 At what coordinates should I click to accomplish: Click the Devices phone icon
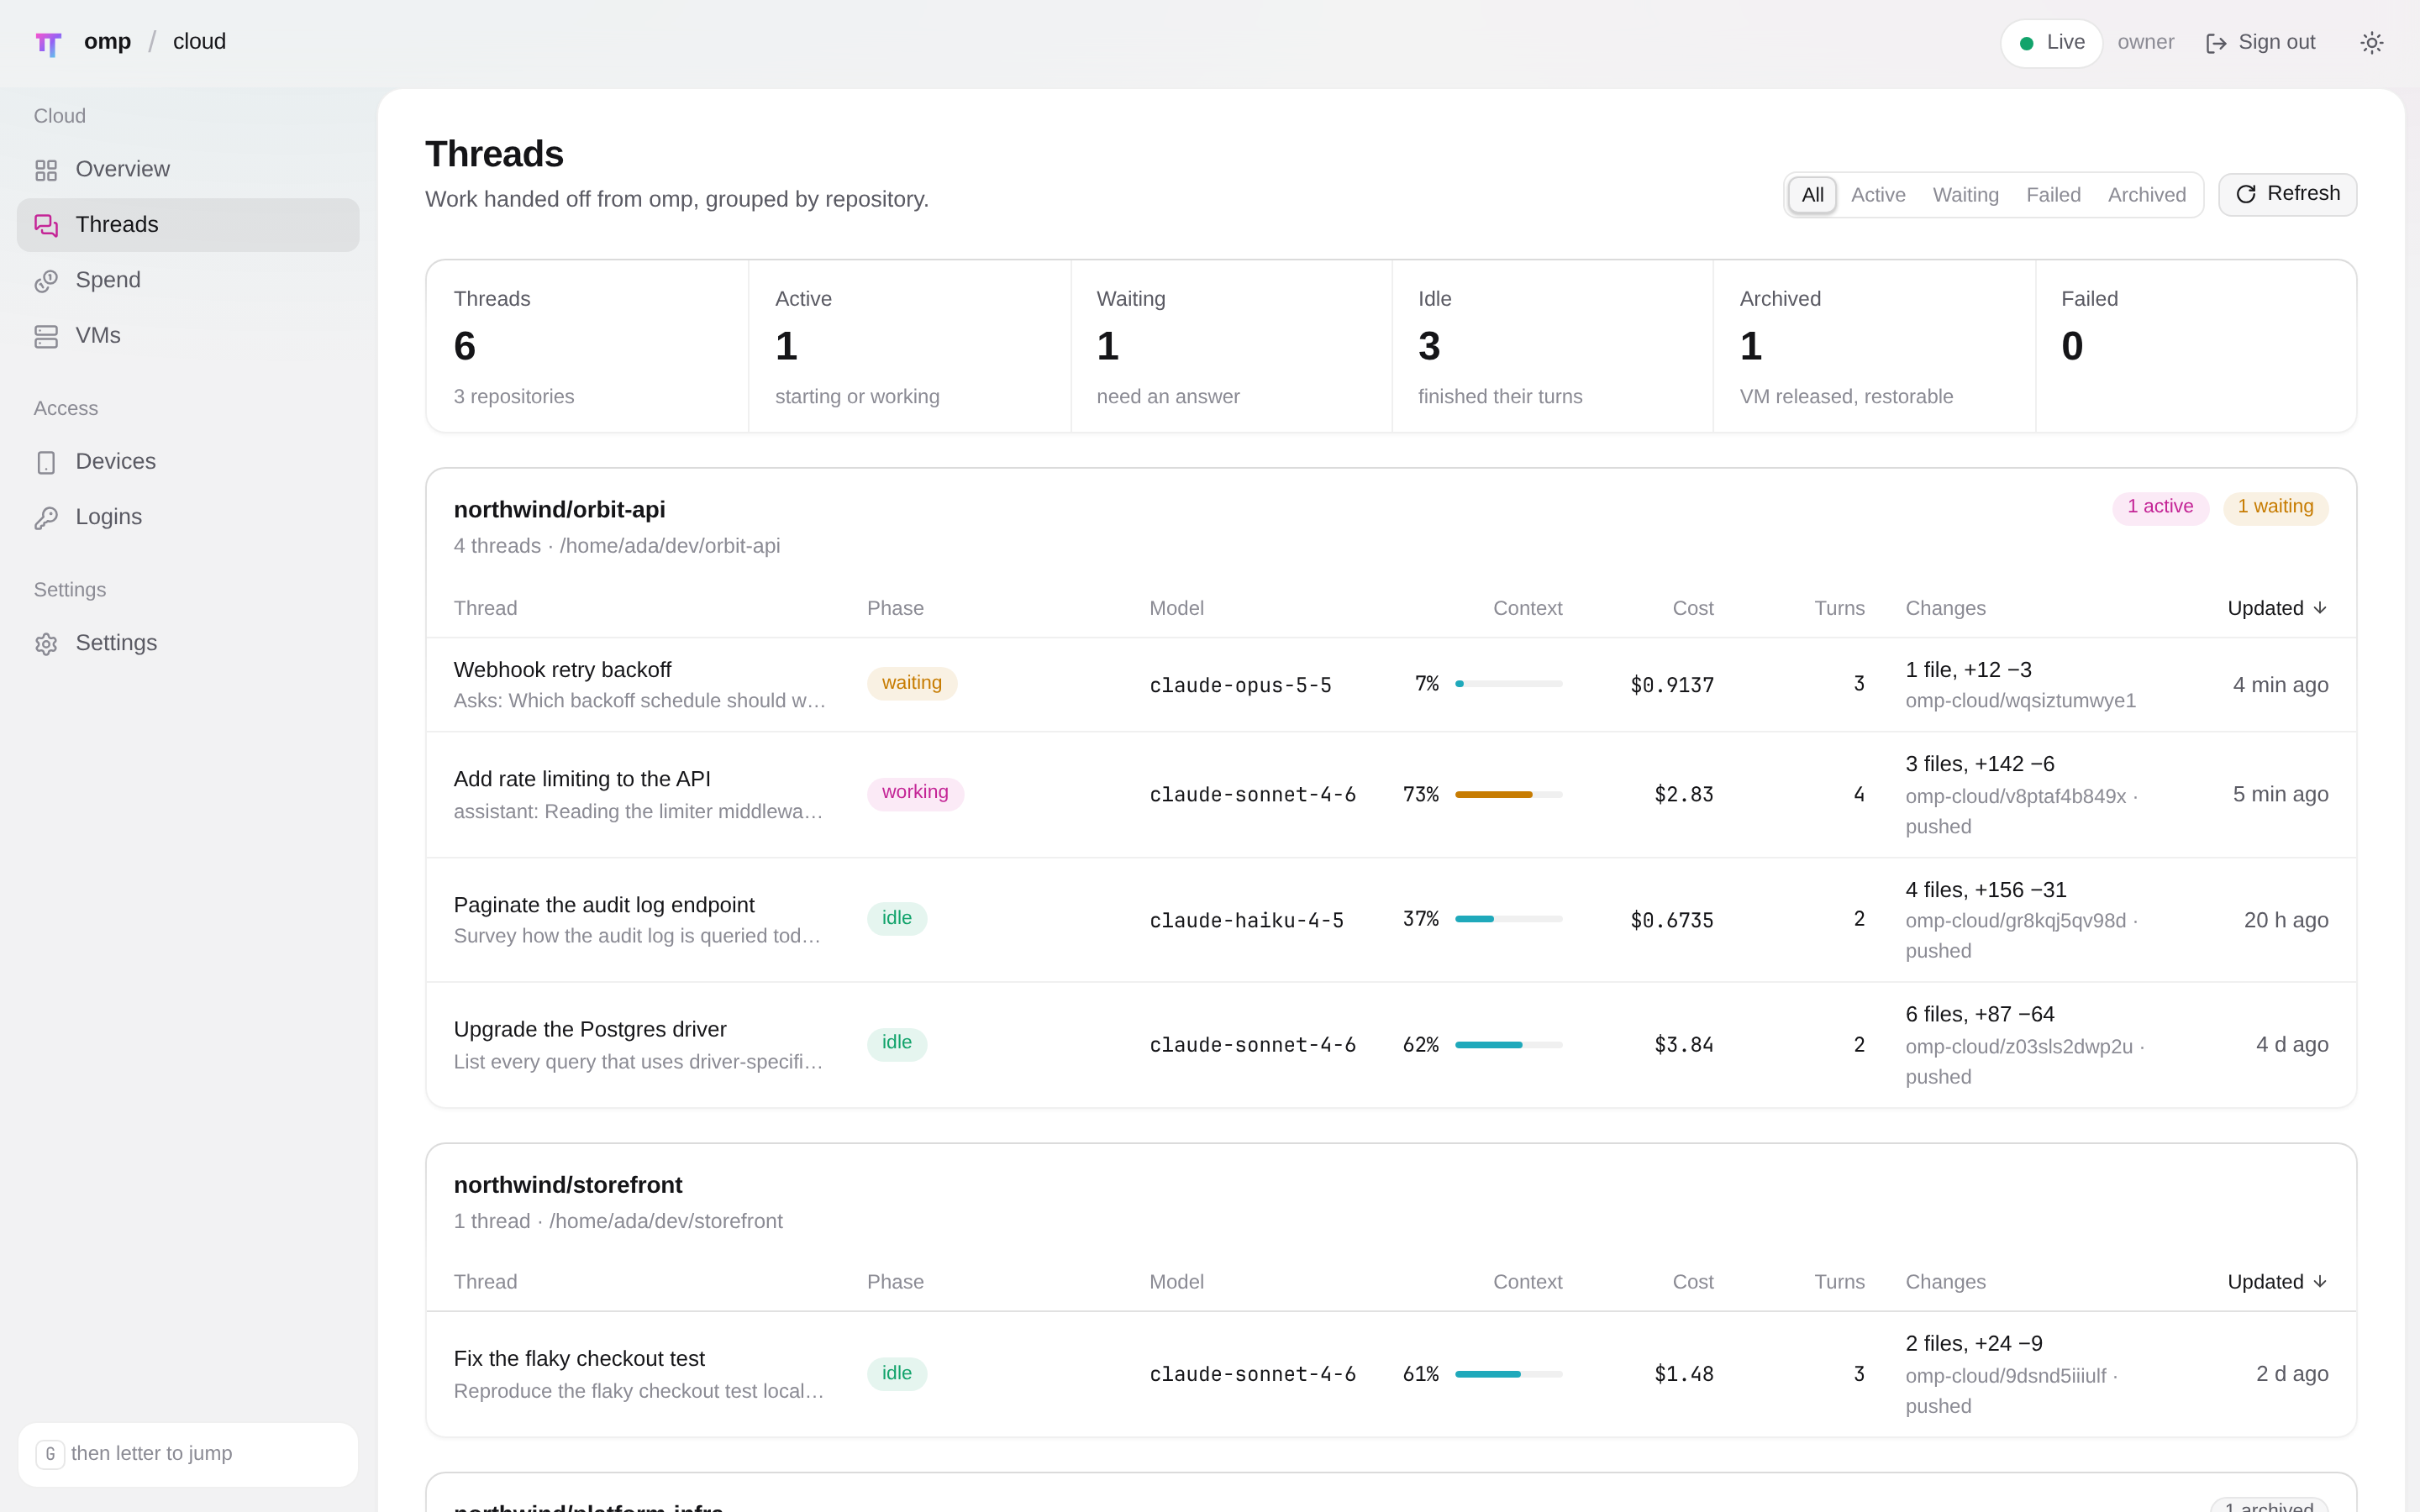[x=46, y=462]
